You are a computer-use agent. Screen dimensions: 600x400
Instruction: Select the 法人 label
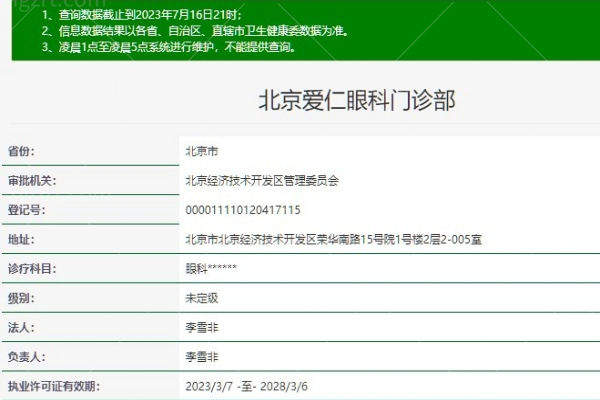click(21, 327)
